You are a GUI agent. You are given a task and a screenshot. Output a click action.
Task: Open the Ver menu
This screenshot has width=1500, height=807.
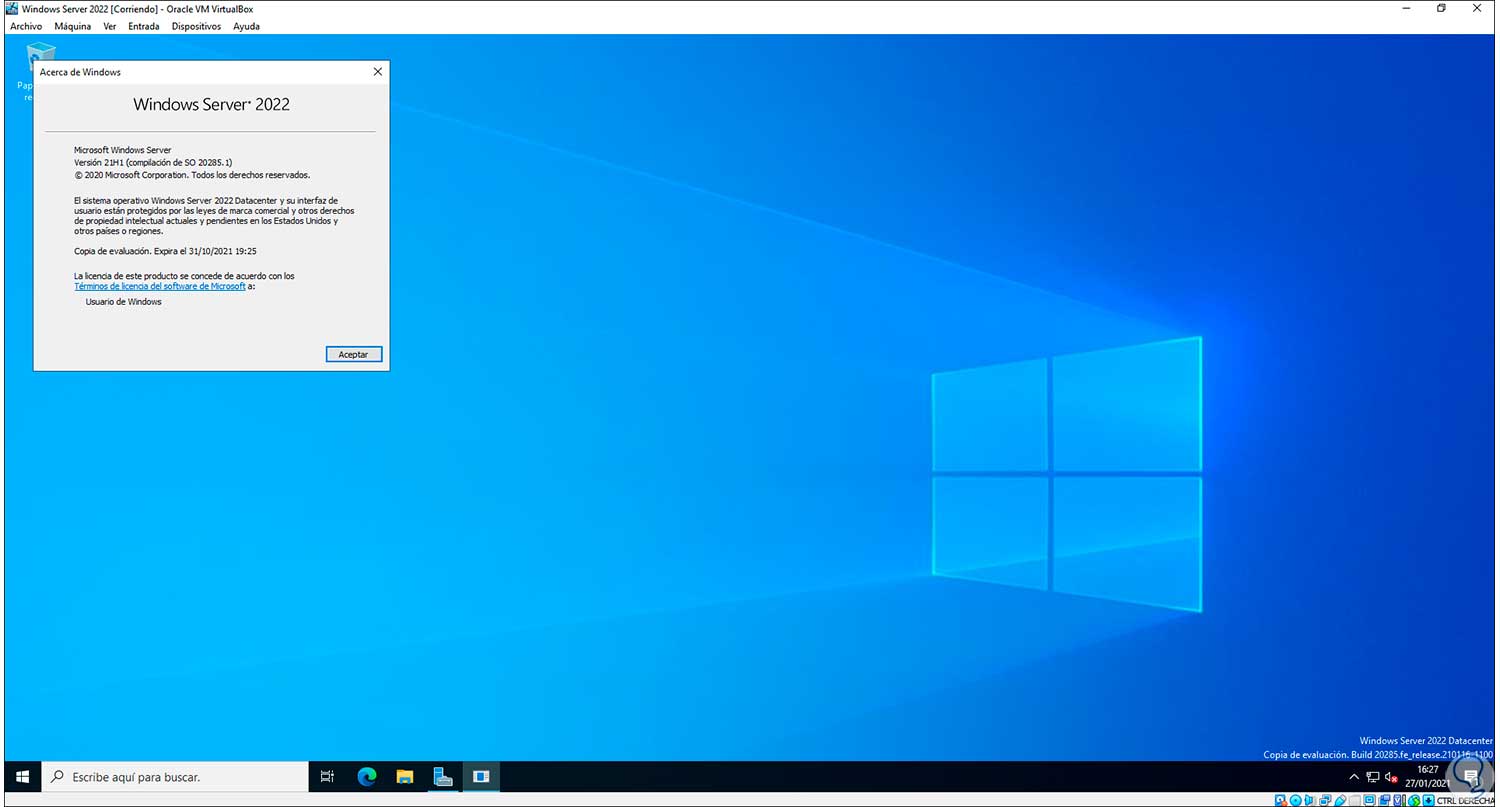point(110,26)
